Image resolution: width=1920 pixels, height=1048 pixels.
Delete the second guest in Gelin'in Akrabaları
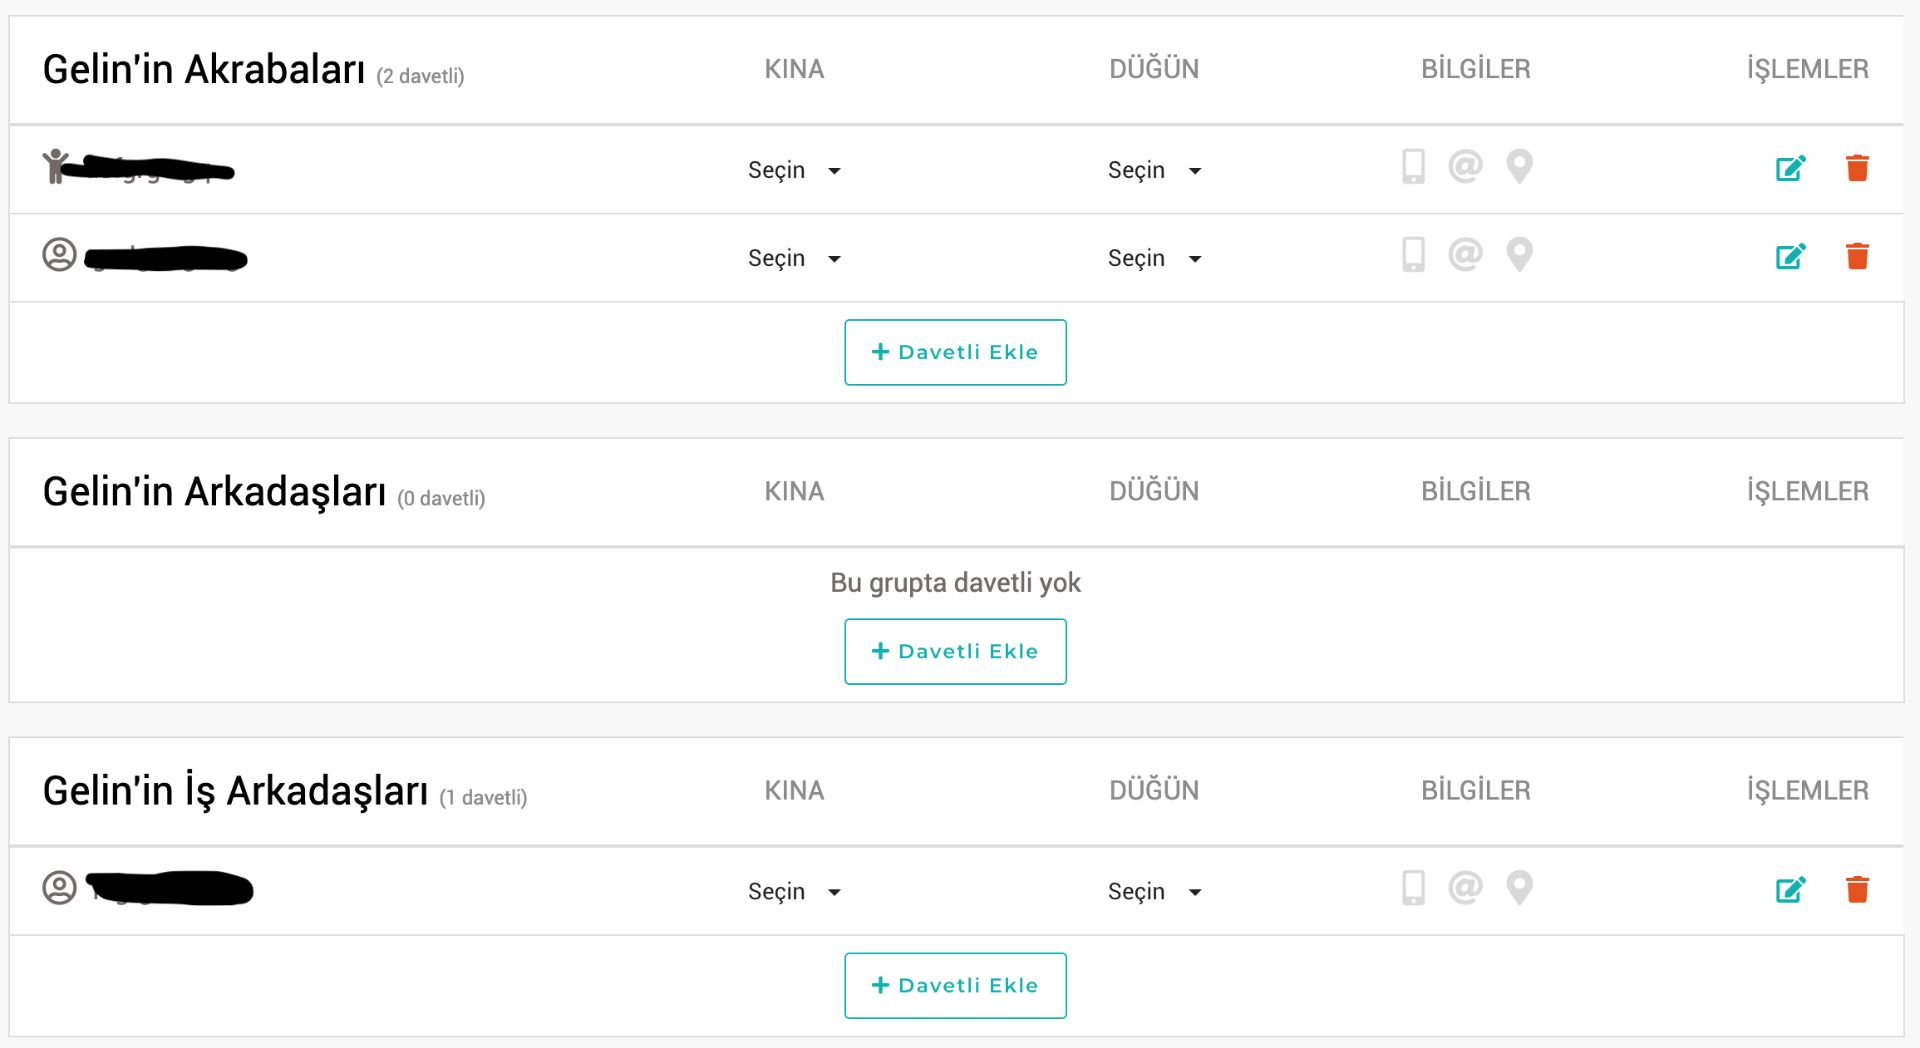[x=1857, y=256]
